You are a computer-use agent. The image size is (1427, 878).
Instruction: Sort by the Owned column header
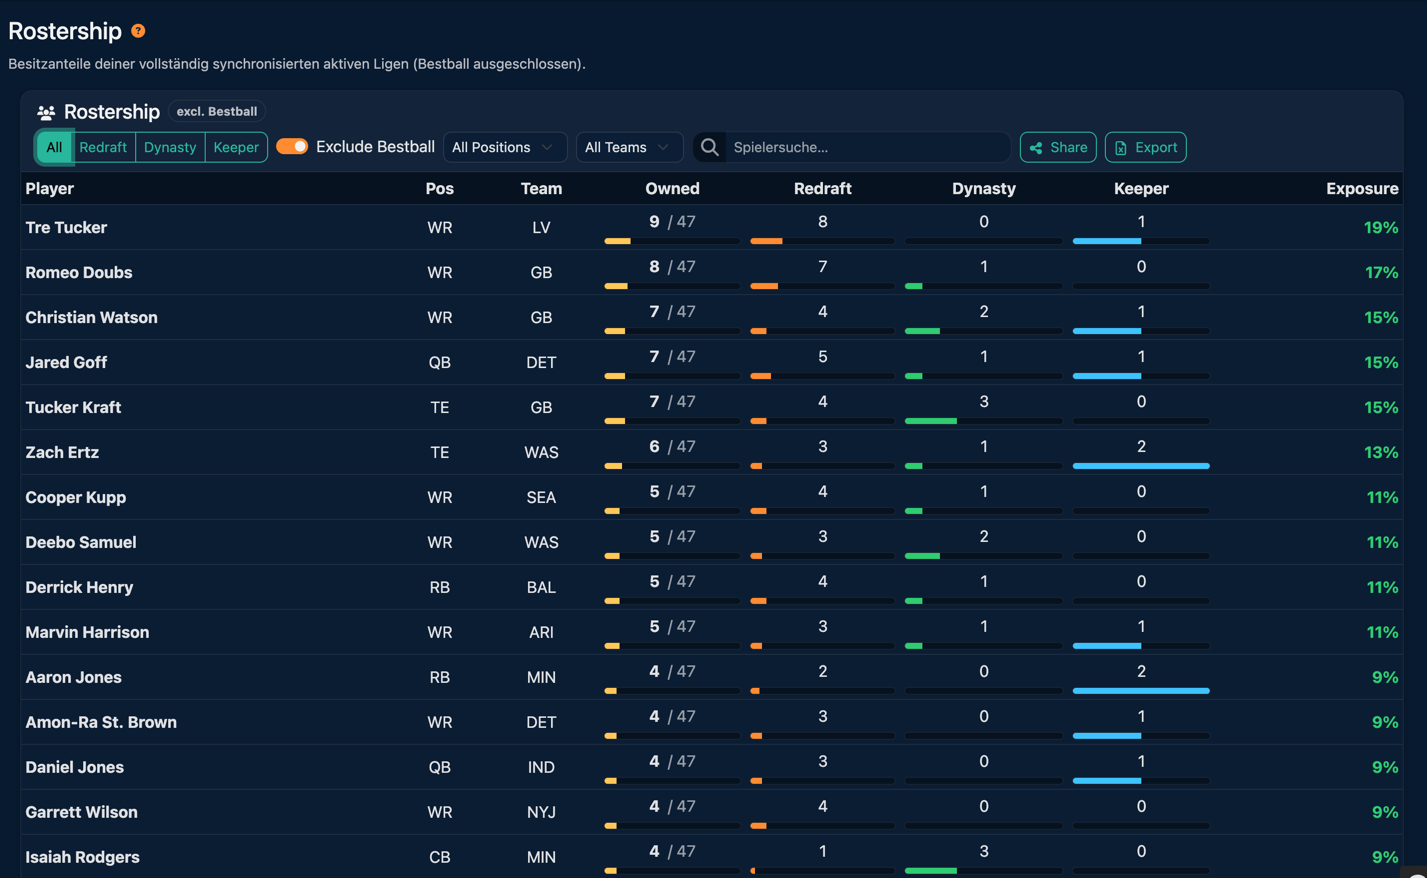point(672,188)
